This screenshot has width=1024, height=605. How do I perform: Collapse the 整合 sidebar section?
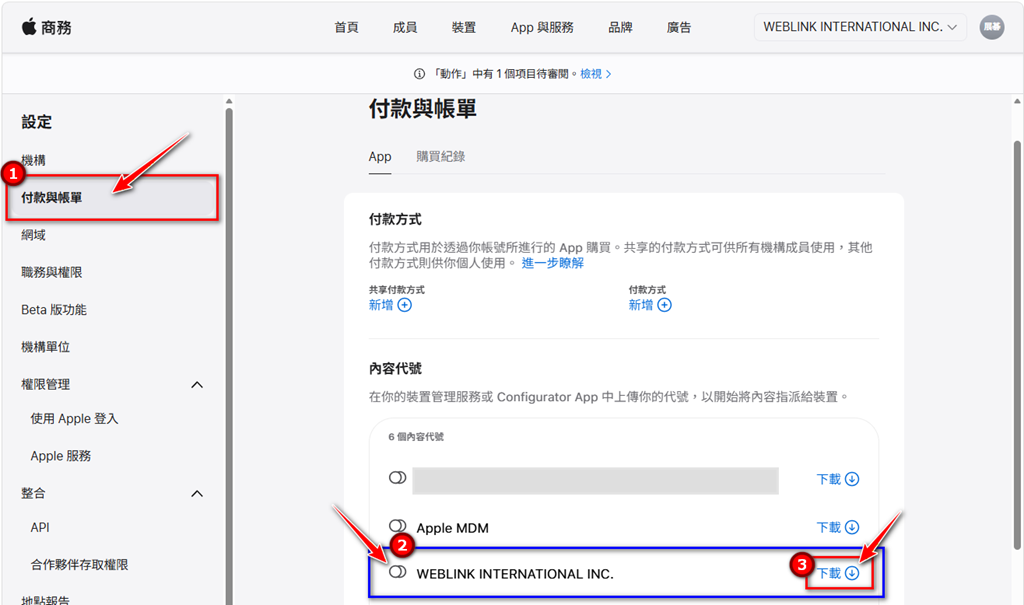coord(197,493)
